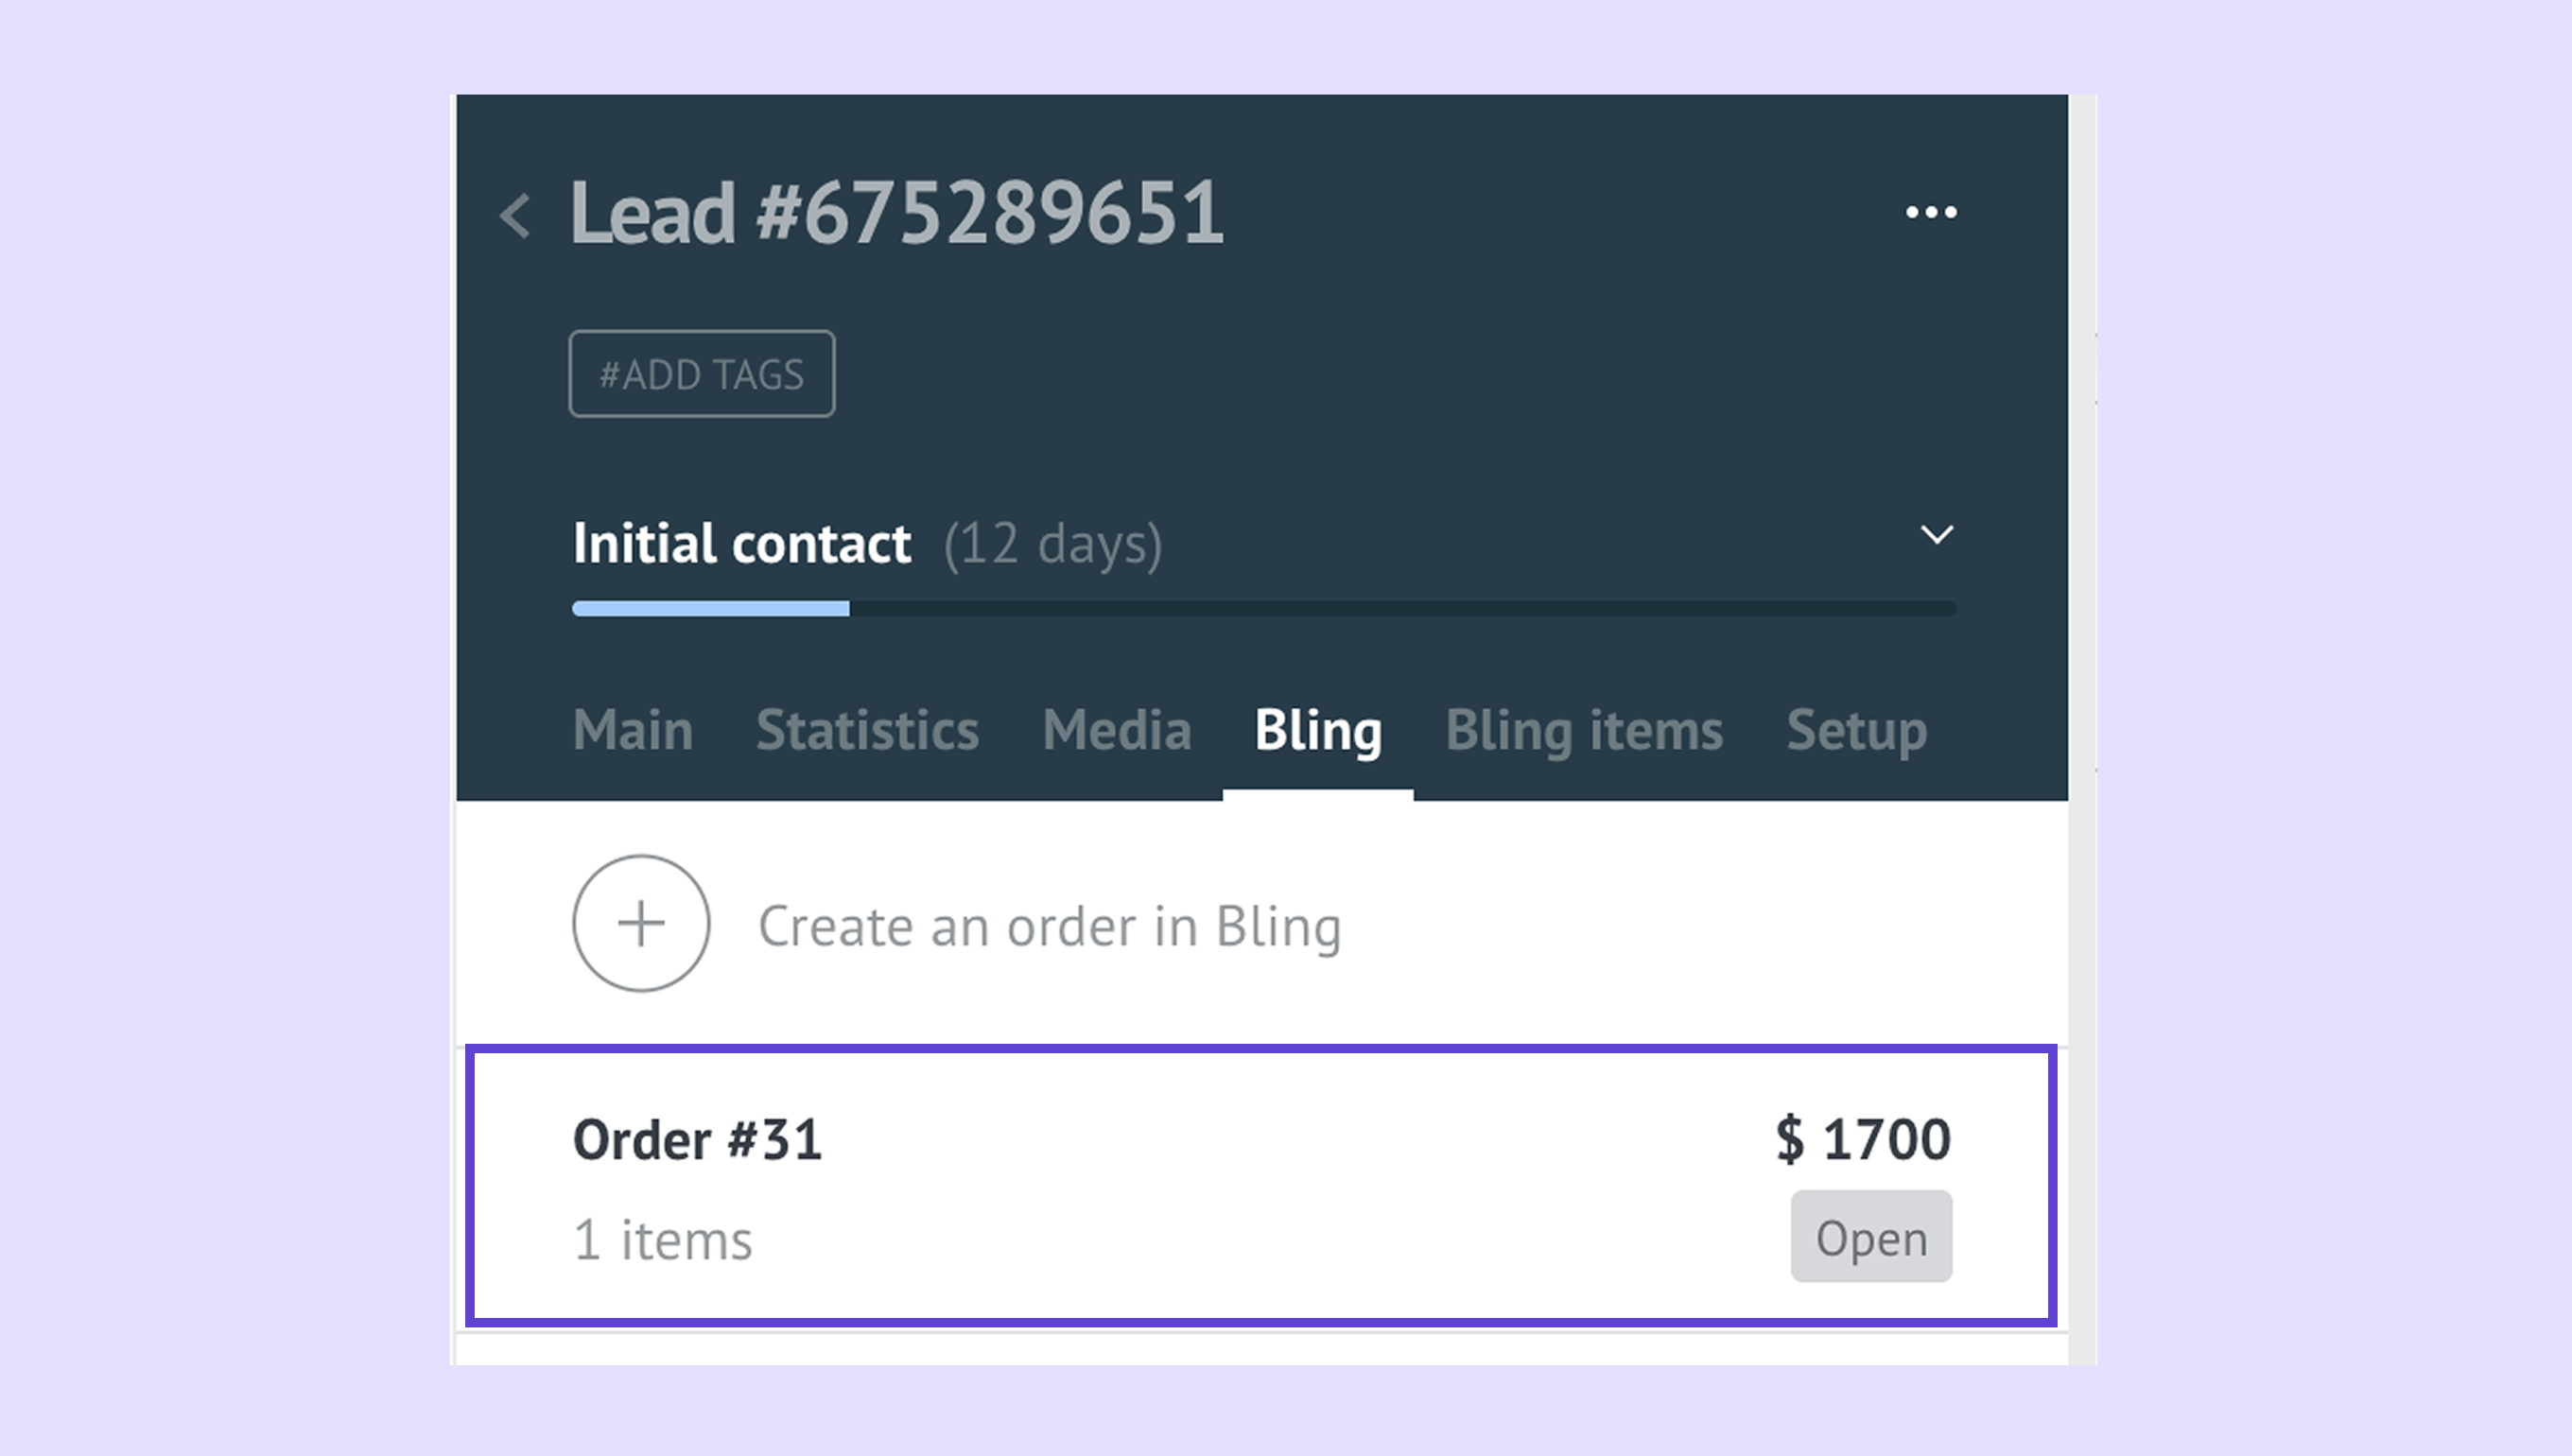The width and height of the screenshot is (2572, 1456).
Task: Open the Setup tab
Action: click(1856, 730)
